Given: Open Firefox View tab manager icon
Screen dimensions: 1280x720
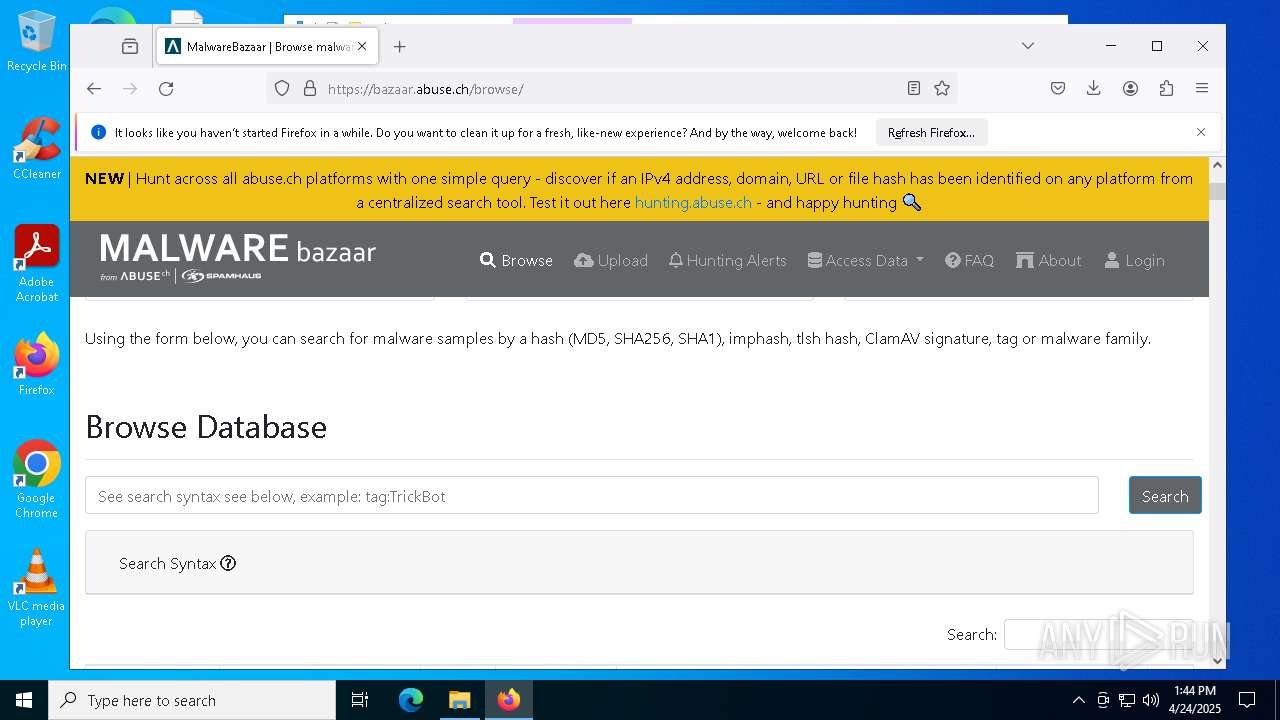Looking at the screenshot, I should tap(130, 46).
